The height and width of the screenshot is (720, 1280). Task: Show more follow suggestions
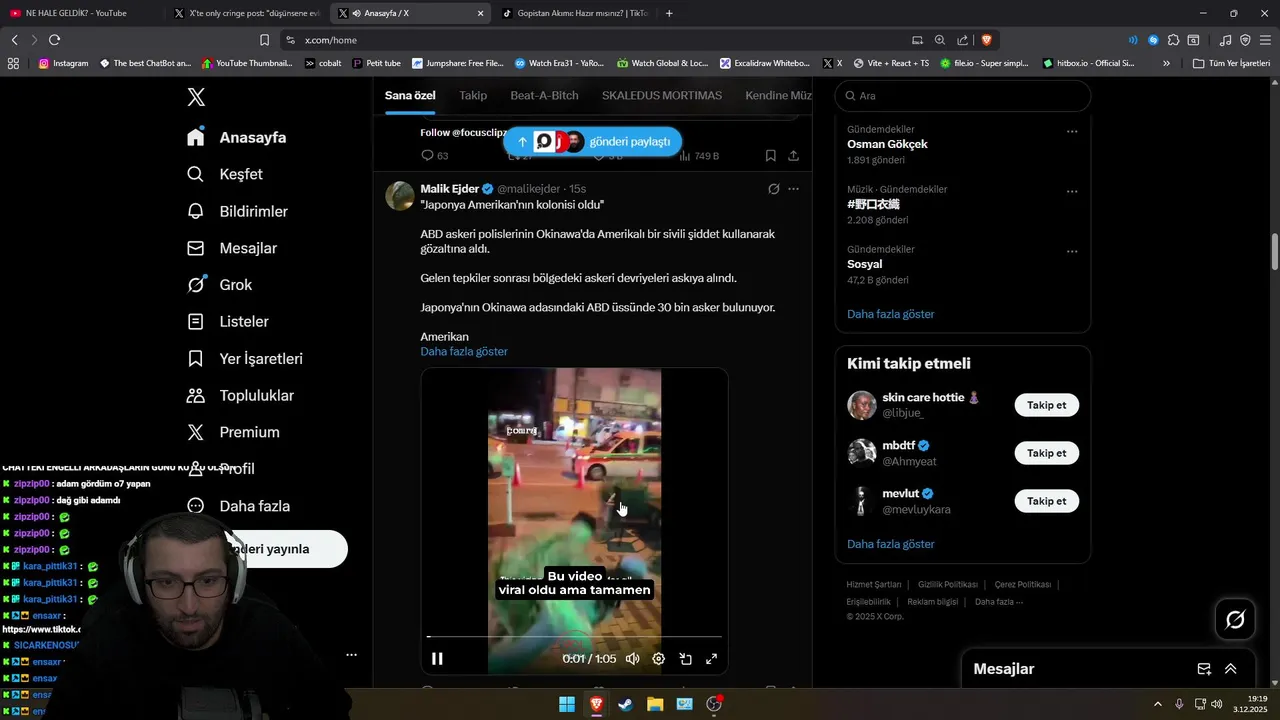tap(890, 544)
